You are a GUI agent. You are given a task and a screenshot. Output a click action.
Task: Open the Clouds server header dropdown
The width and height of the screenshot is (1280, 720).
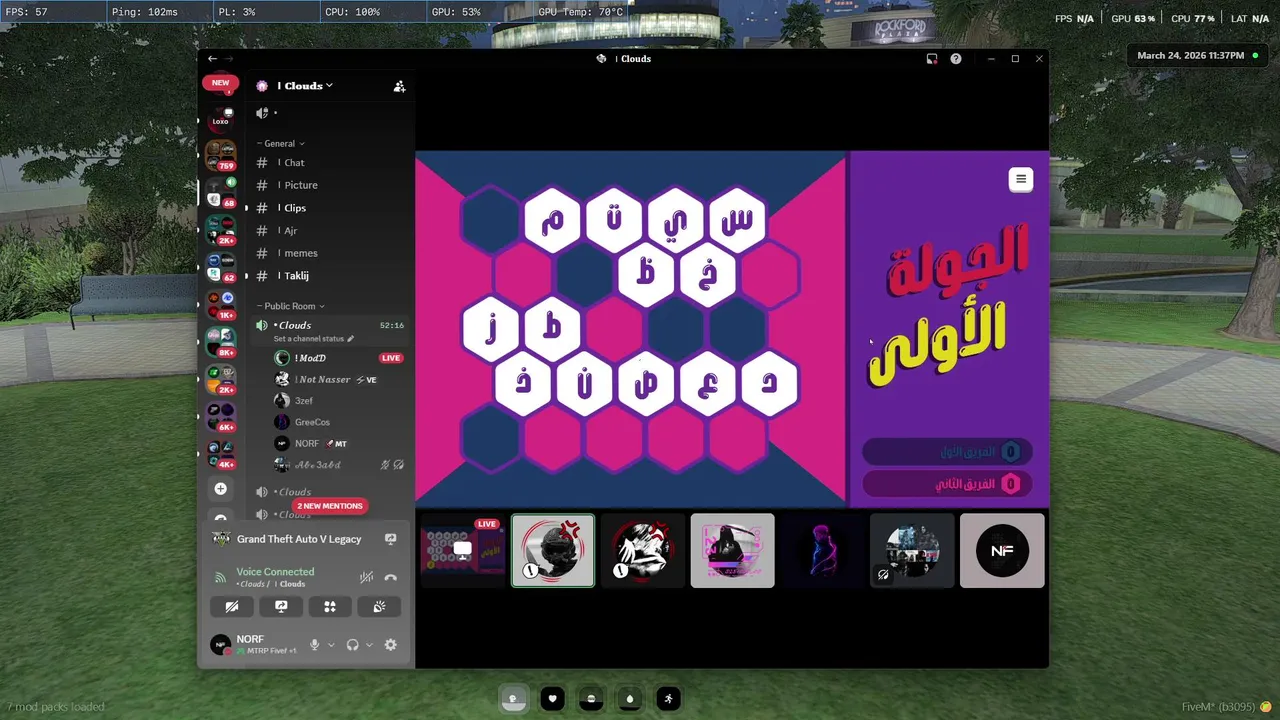306,86
